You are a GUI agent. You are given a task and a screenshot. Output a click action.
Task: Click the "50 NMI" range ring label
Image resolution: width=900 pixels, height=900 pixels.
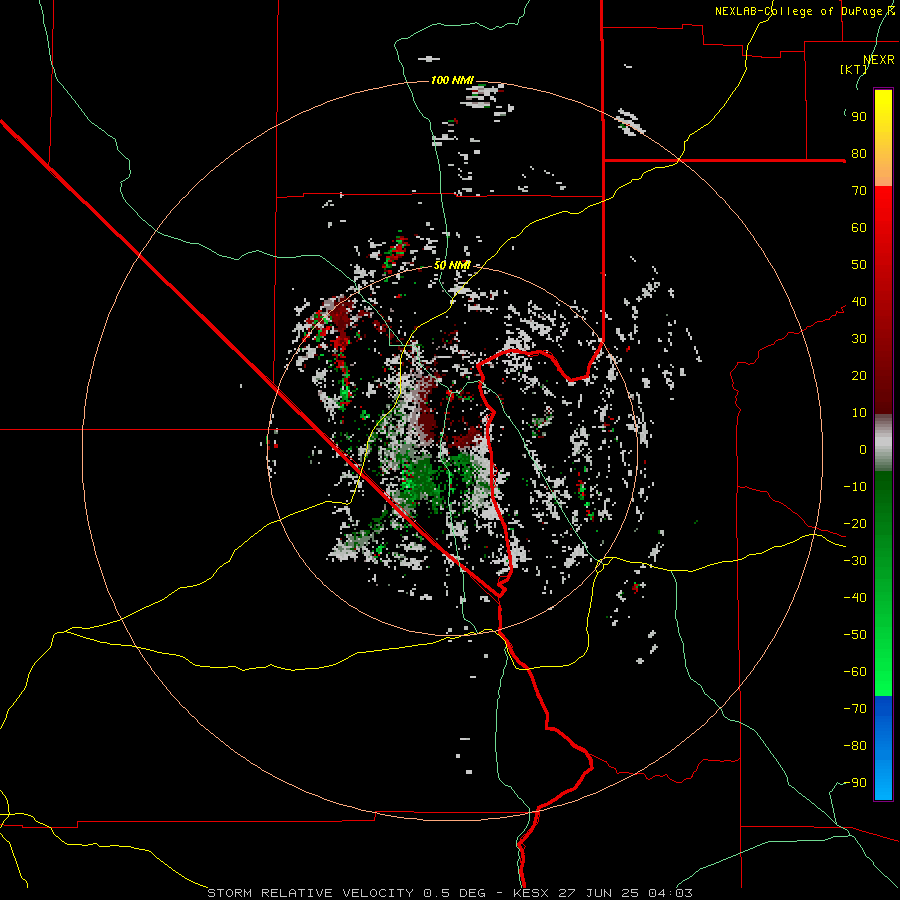pyautogui.click(x=452, y=265)
